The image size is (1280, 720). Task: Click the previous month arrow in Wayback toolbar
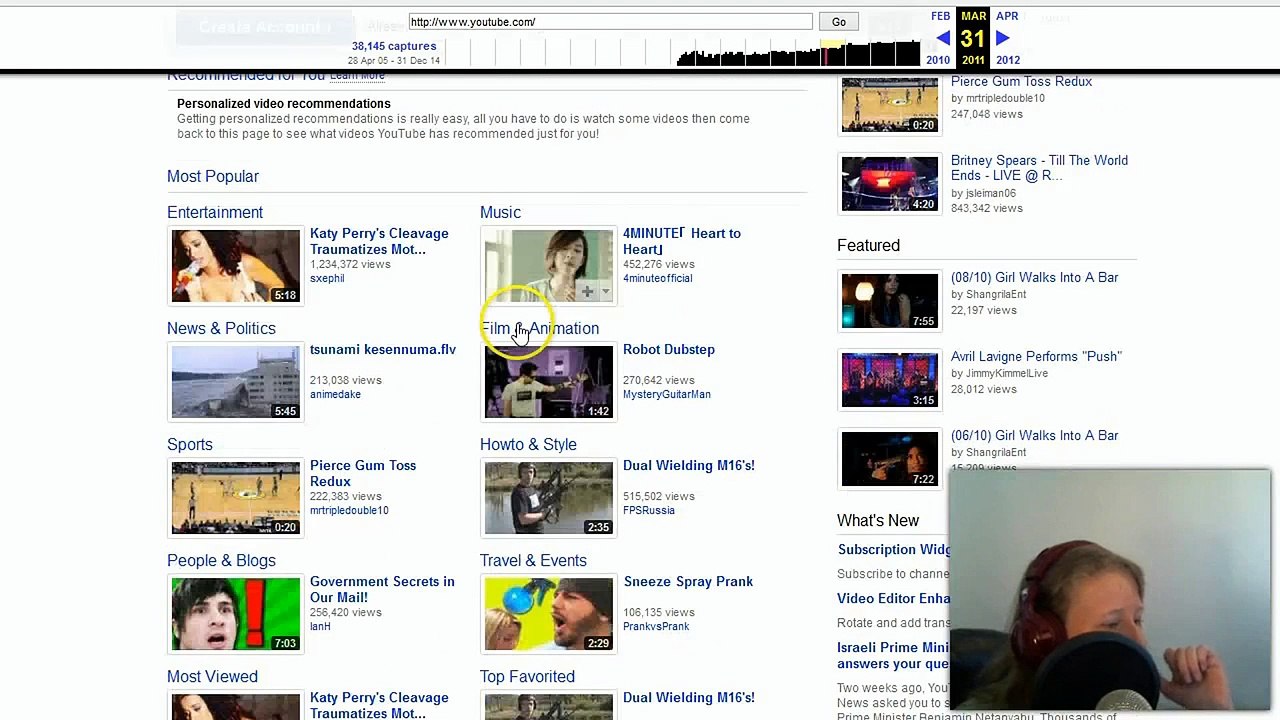coord(943,38)
